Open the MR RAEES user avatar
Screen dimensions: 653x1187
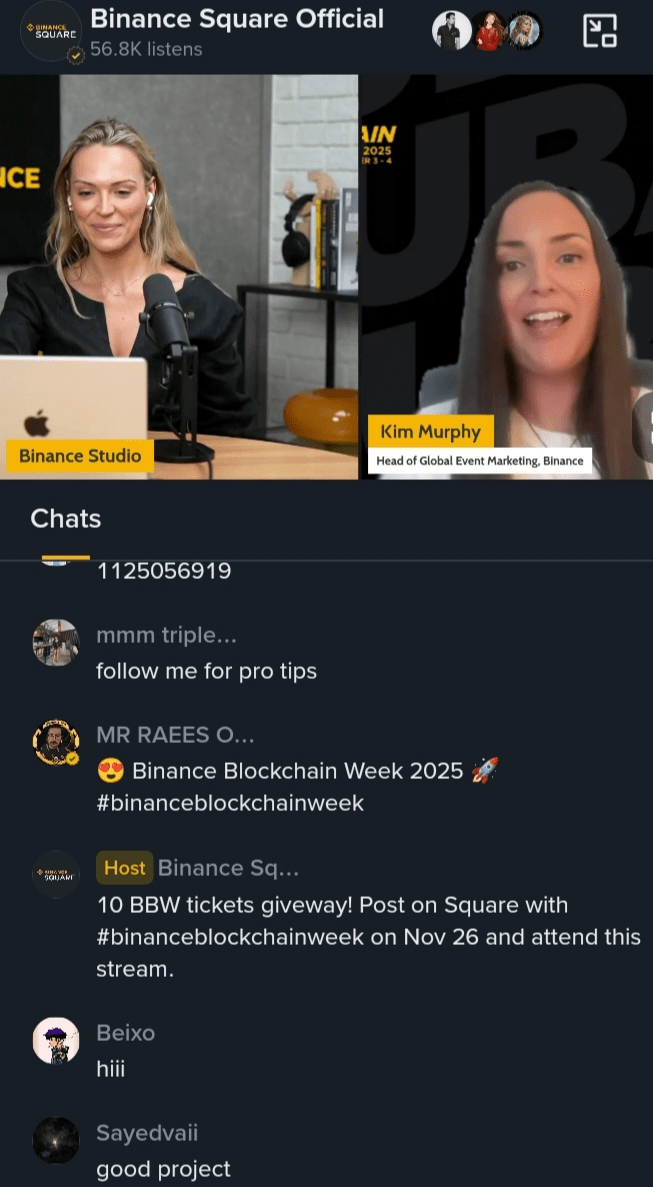(x=56, y=743)
